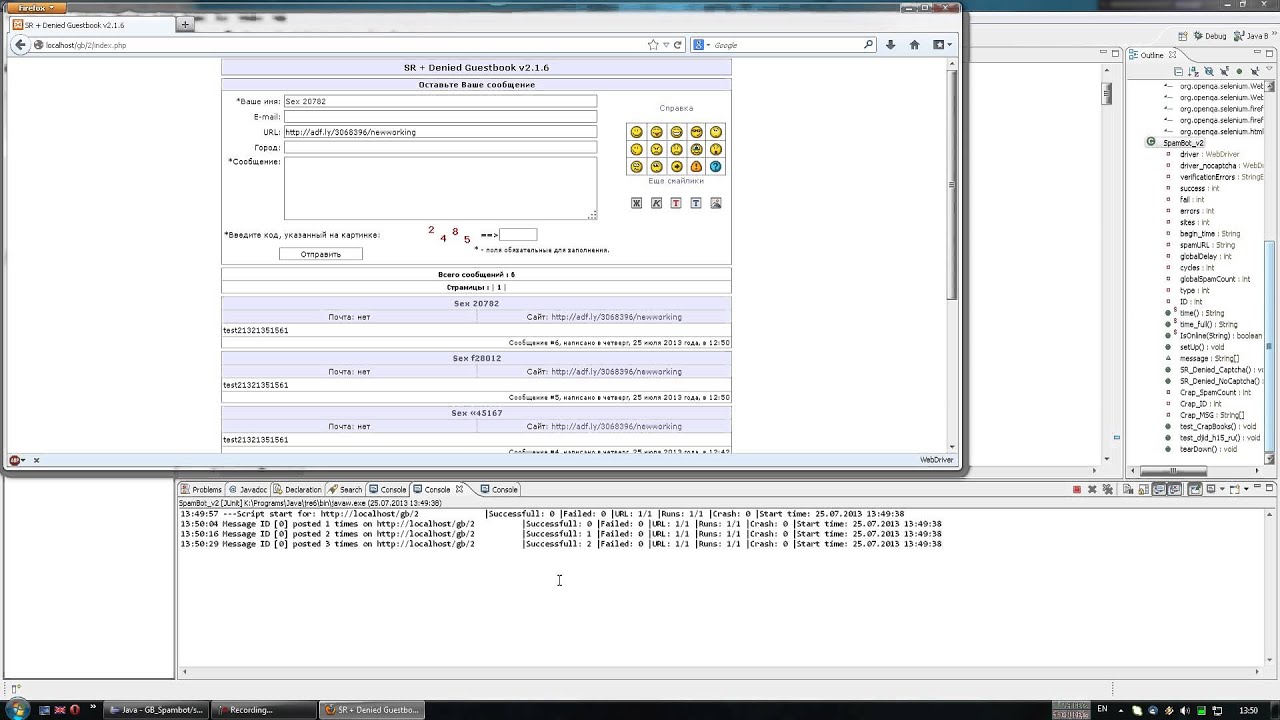Terminate run with red square in Console

coord(1077,489)
